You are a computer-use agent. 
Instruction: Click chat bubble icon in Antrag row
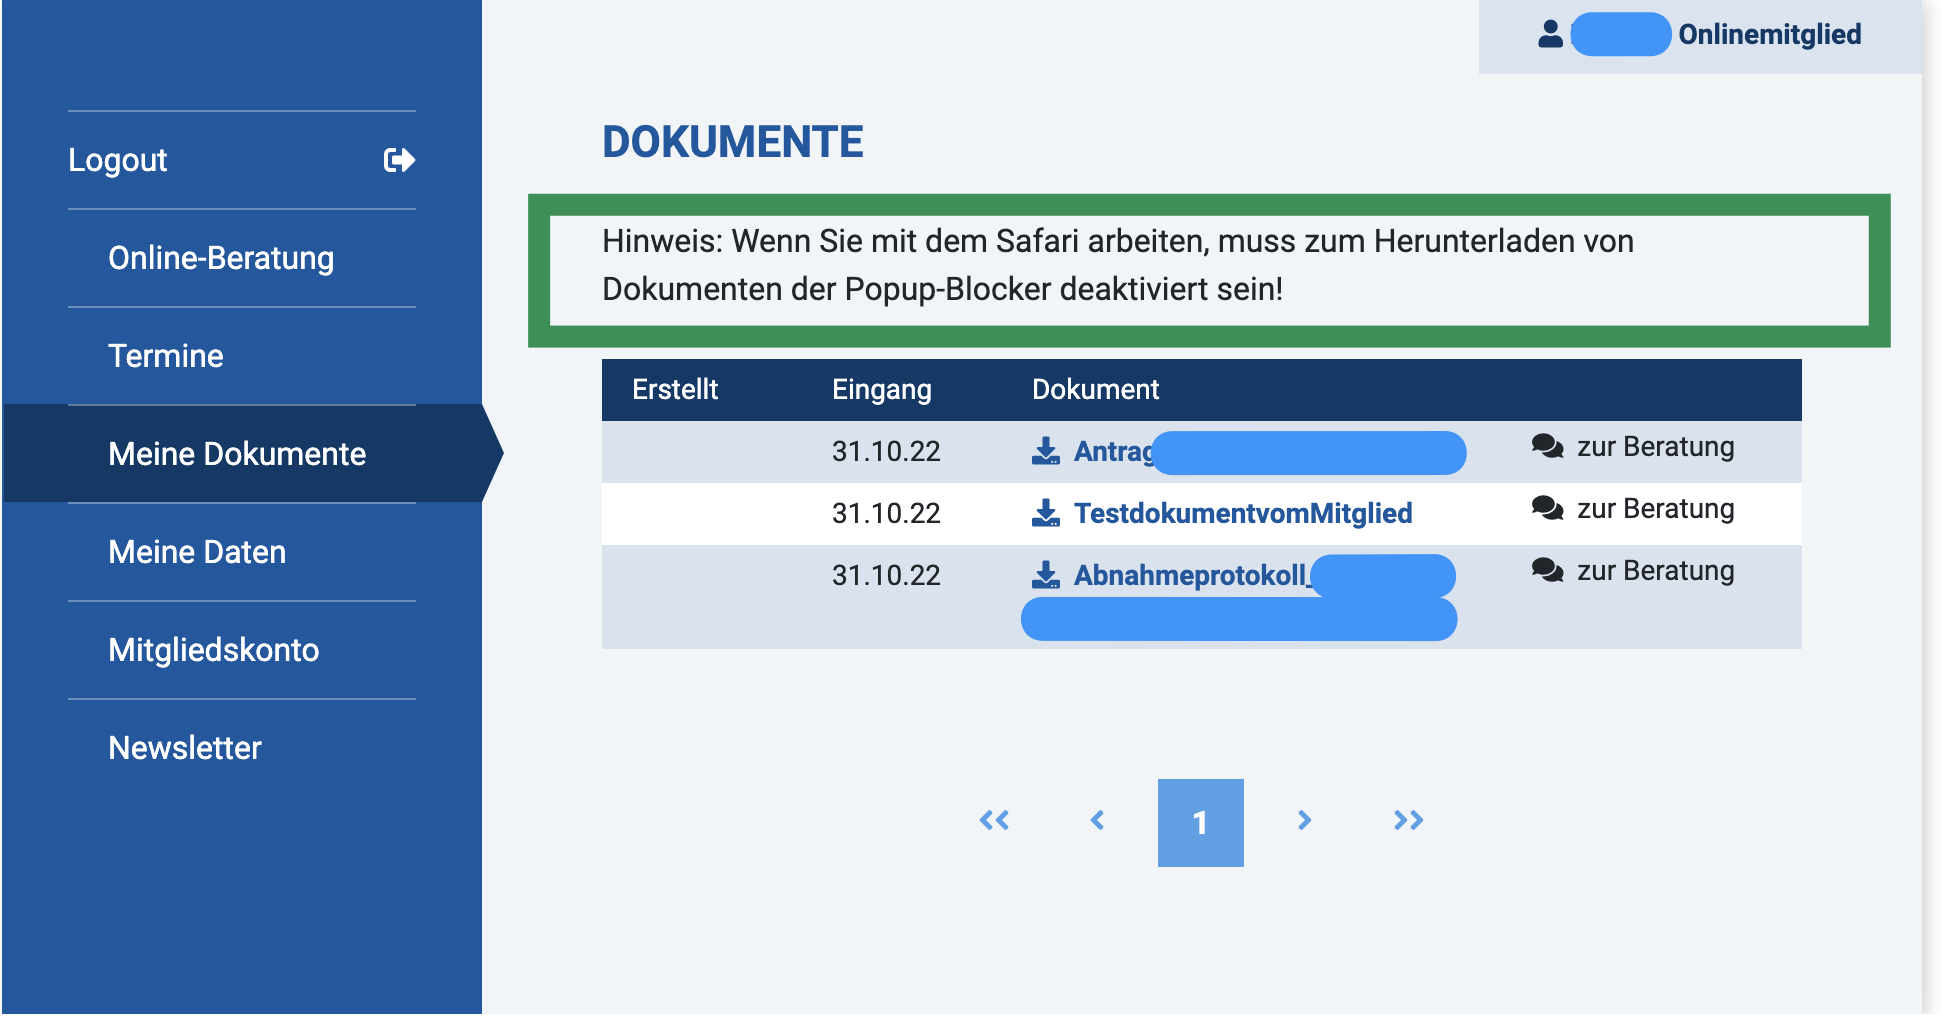[1547, 446]
